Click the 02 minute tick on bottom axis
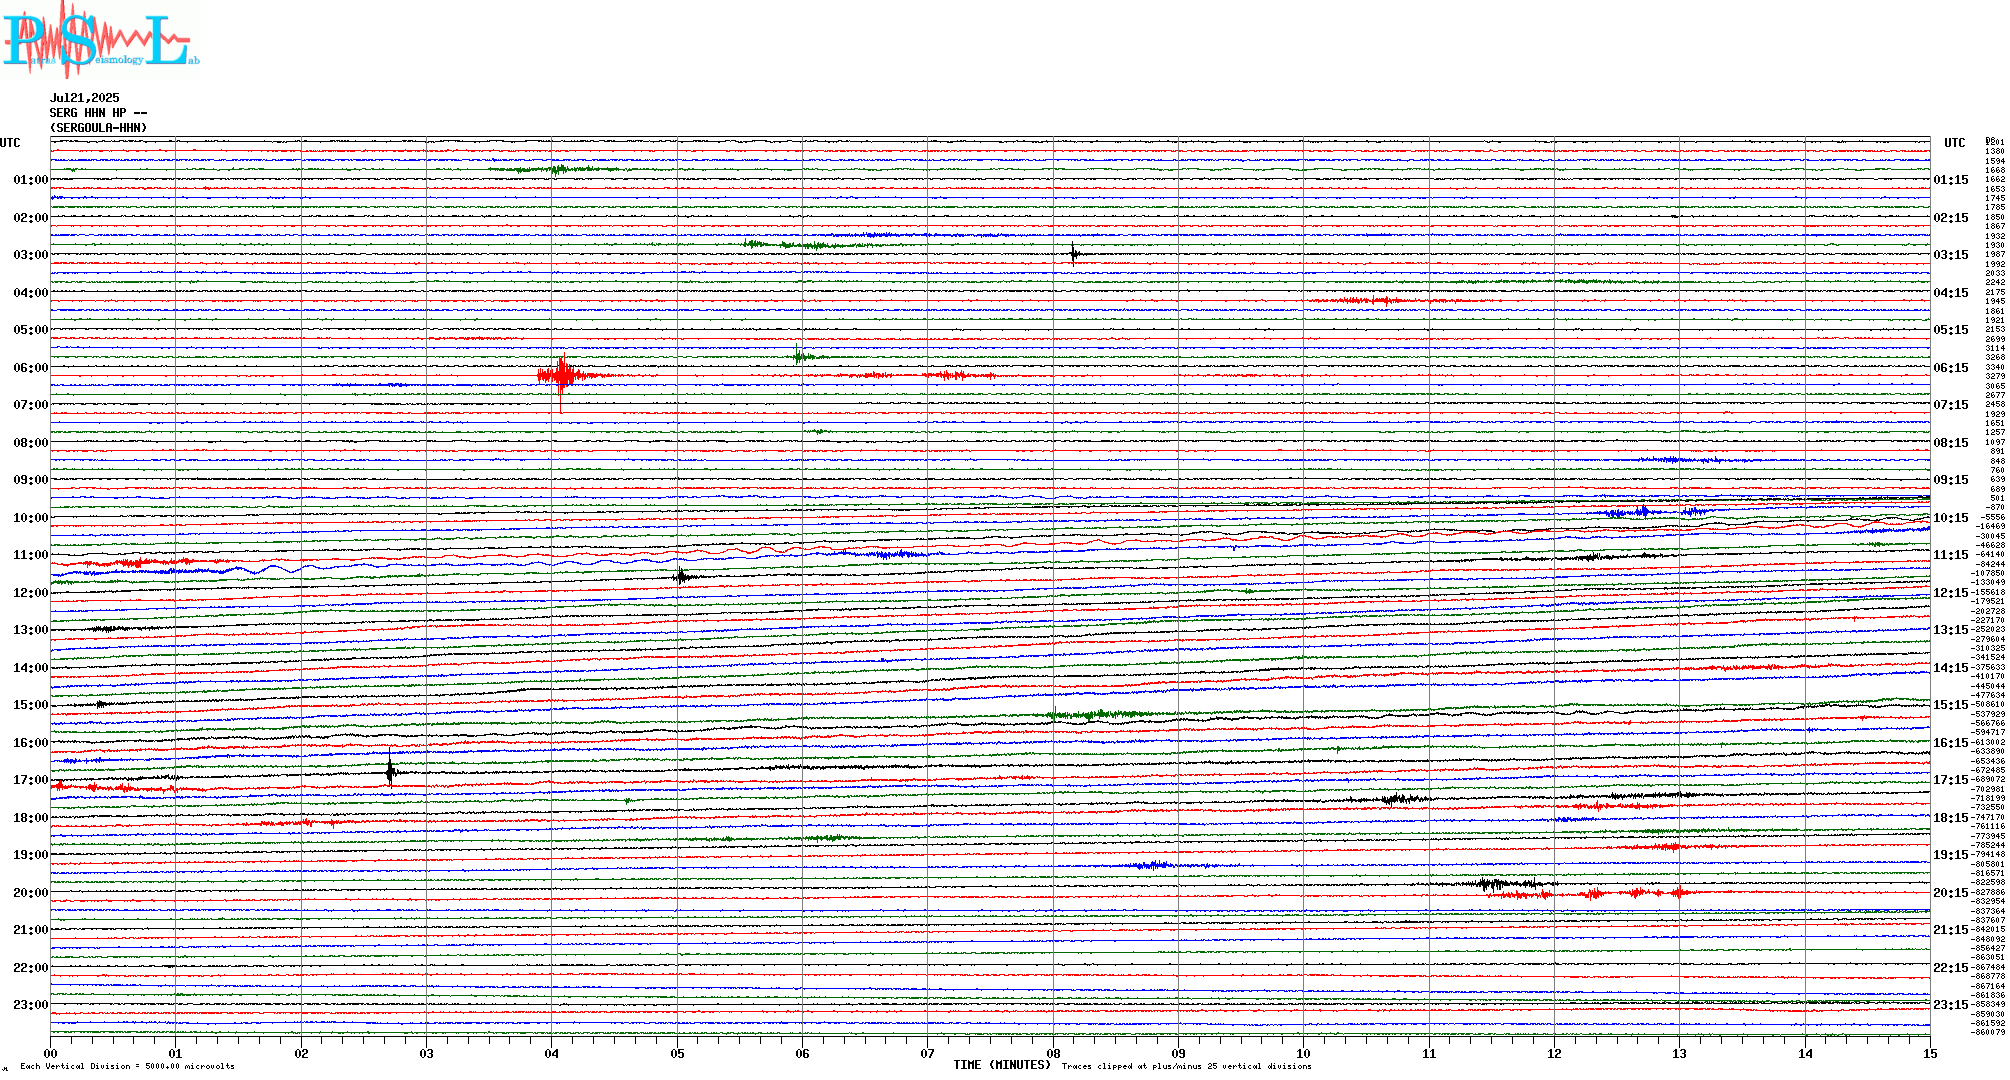Screen dimensions: 2010x1080 point(301,1053)
